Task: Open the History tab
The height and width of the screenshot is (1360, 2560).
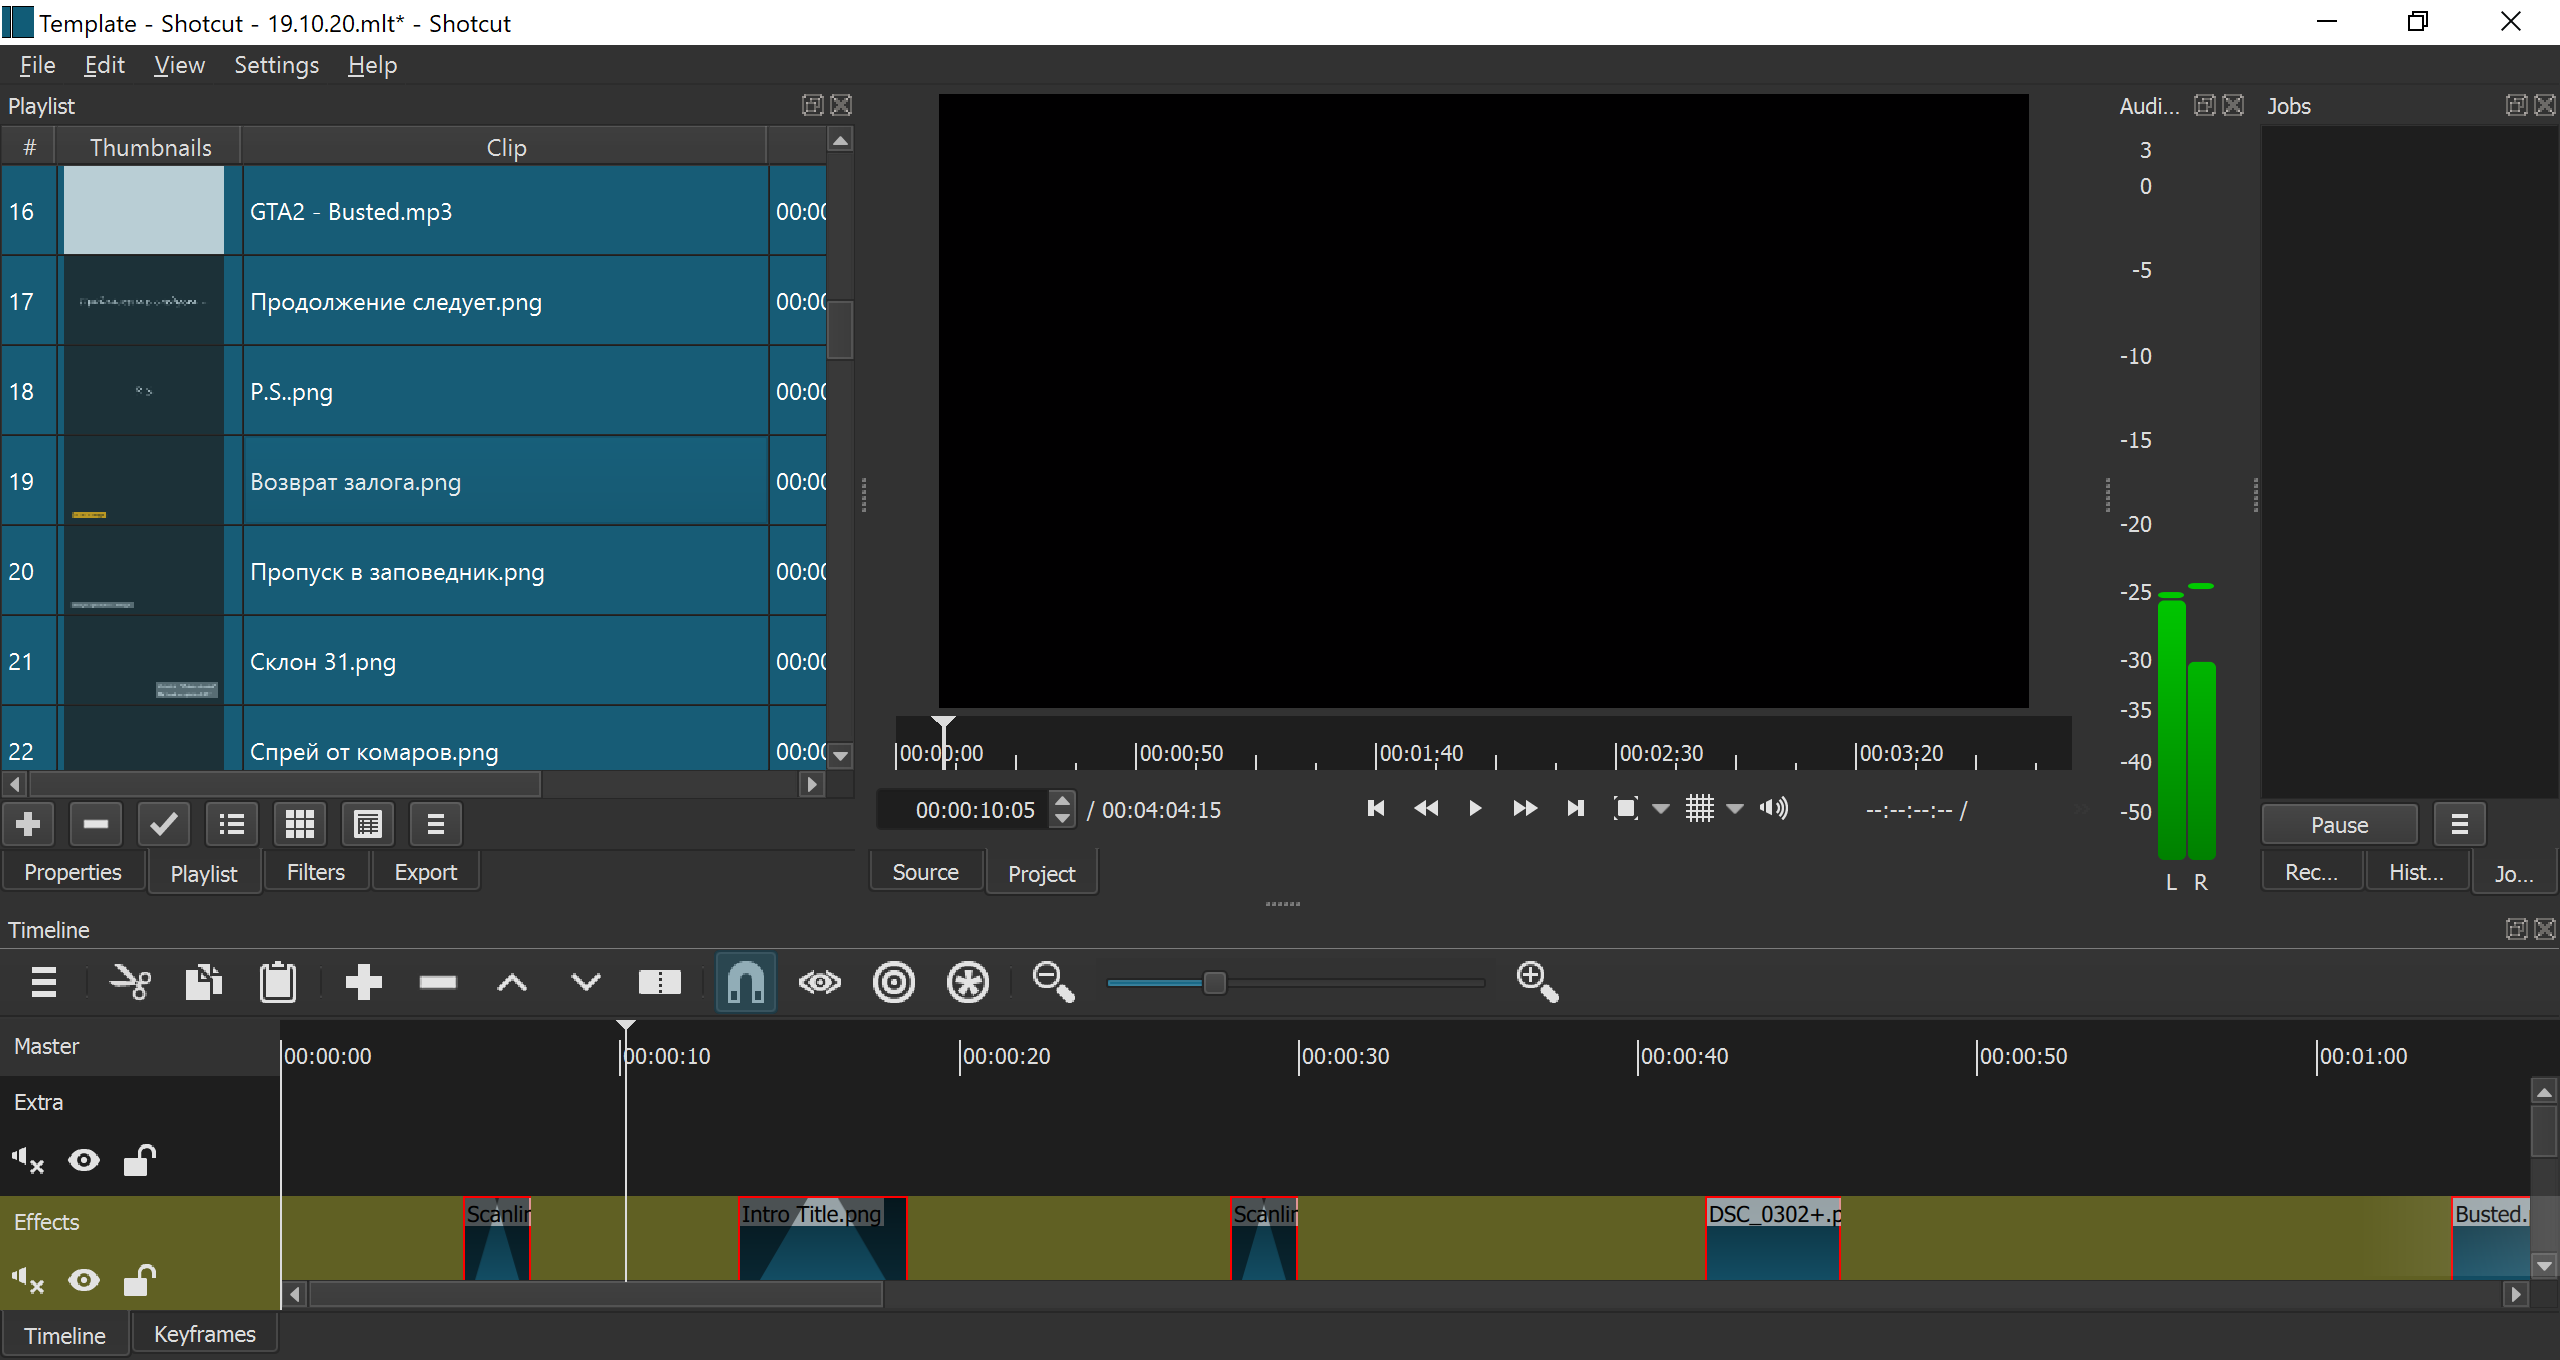Action: tap(2416, 872)
